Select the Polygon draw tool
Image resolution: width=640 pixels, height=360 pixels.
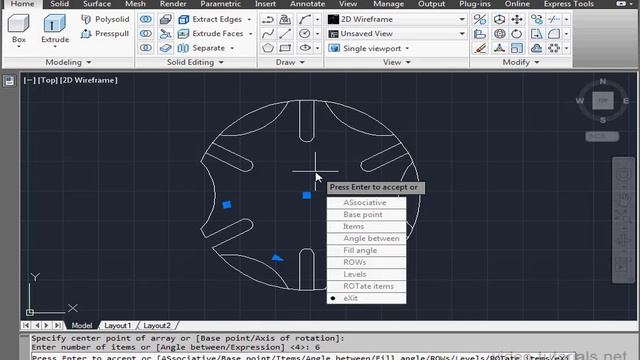pos(268,48)
